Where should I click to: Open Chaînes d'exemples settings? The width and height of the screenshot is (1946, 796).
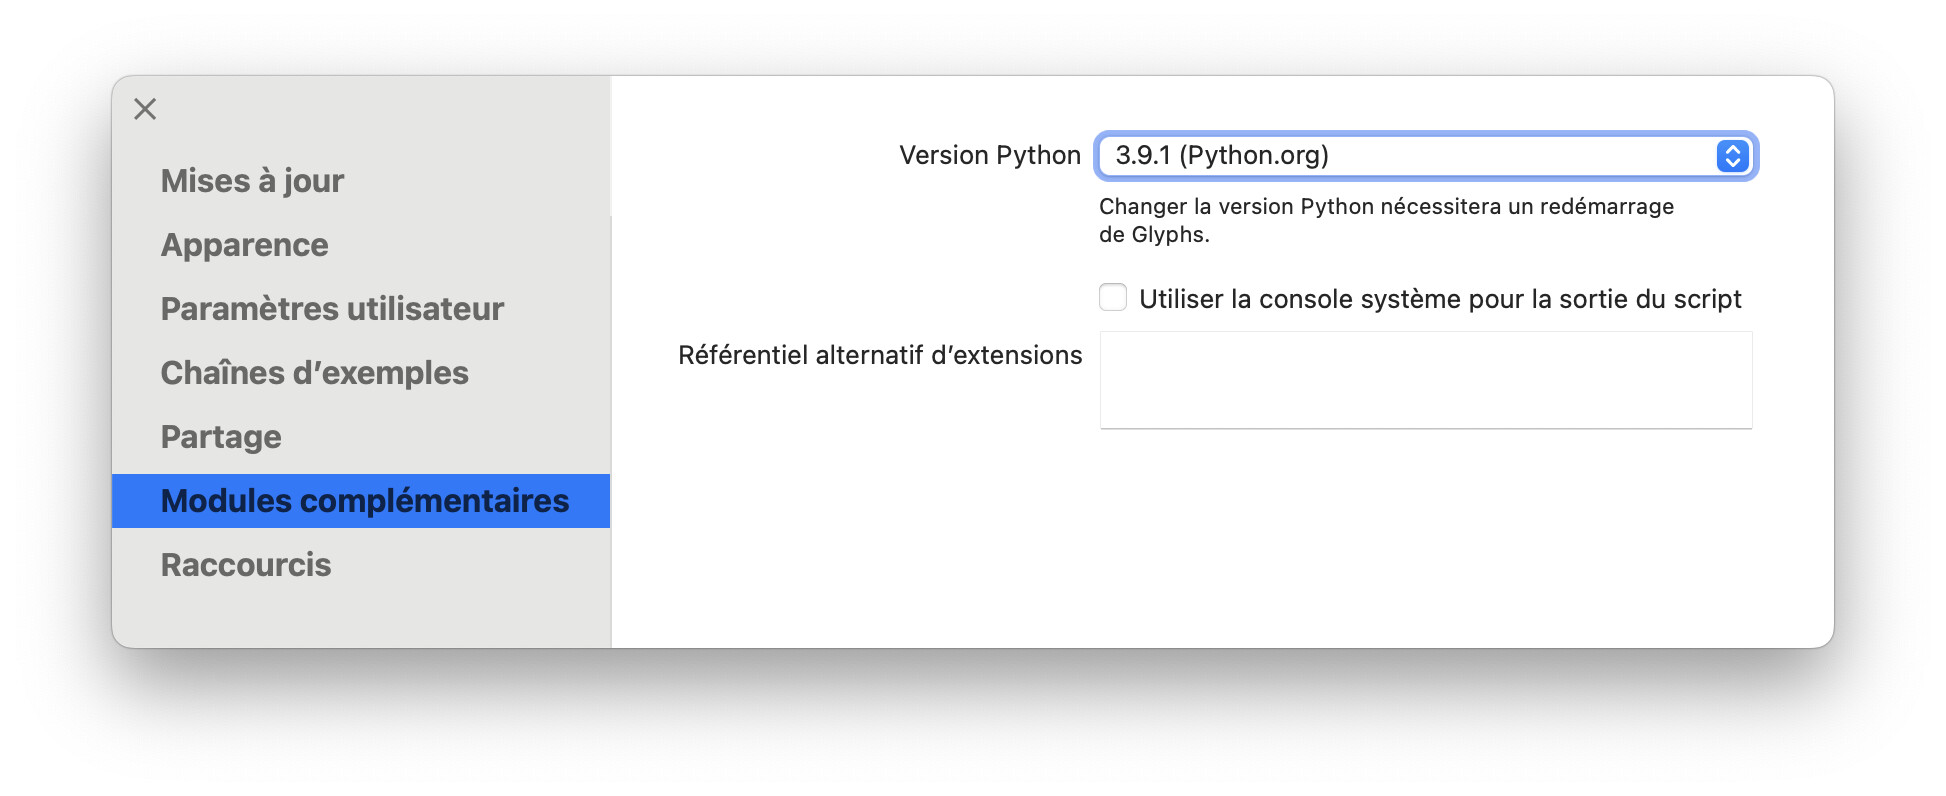[x=313, y=373]
